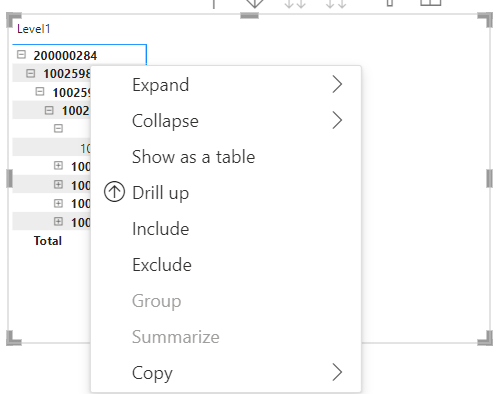This screenshot has height=394, width=499.
Task: Choose Exclude from the context menu
Action: (x=226, y=265)
